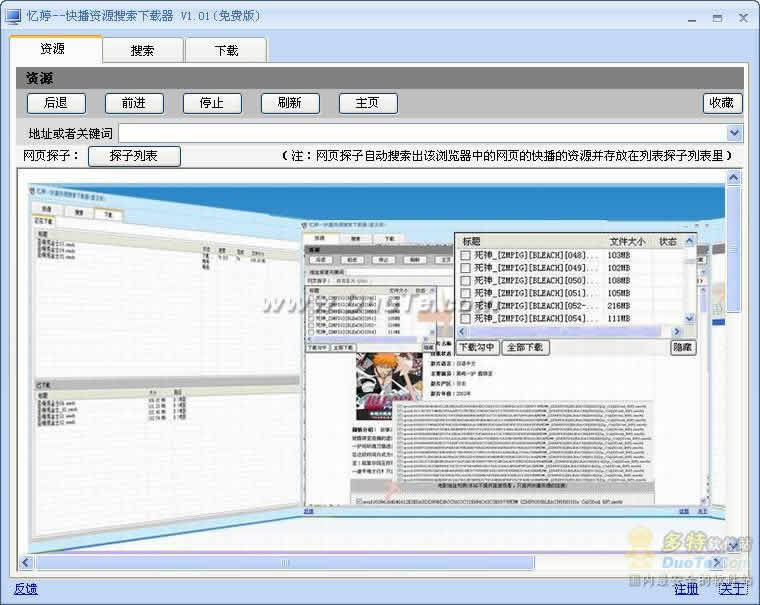The width and height of the screenshot is (760, 605).
Task: Maximize the 忆婷 downloader window
Action: [x=718, y=18]
